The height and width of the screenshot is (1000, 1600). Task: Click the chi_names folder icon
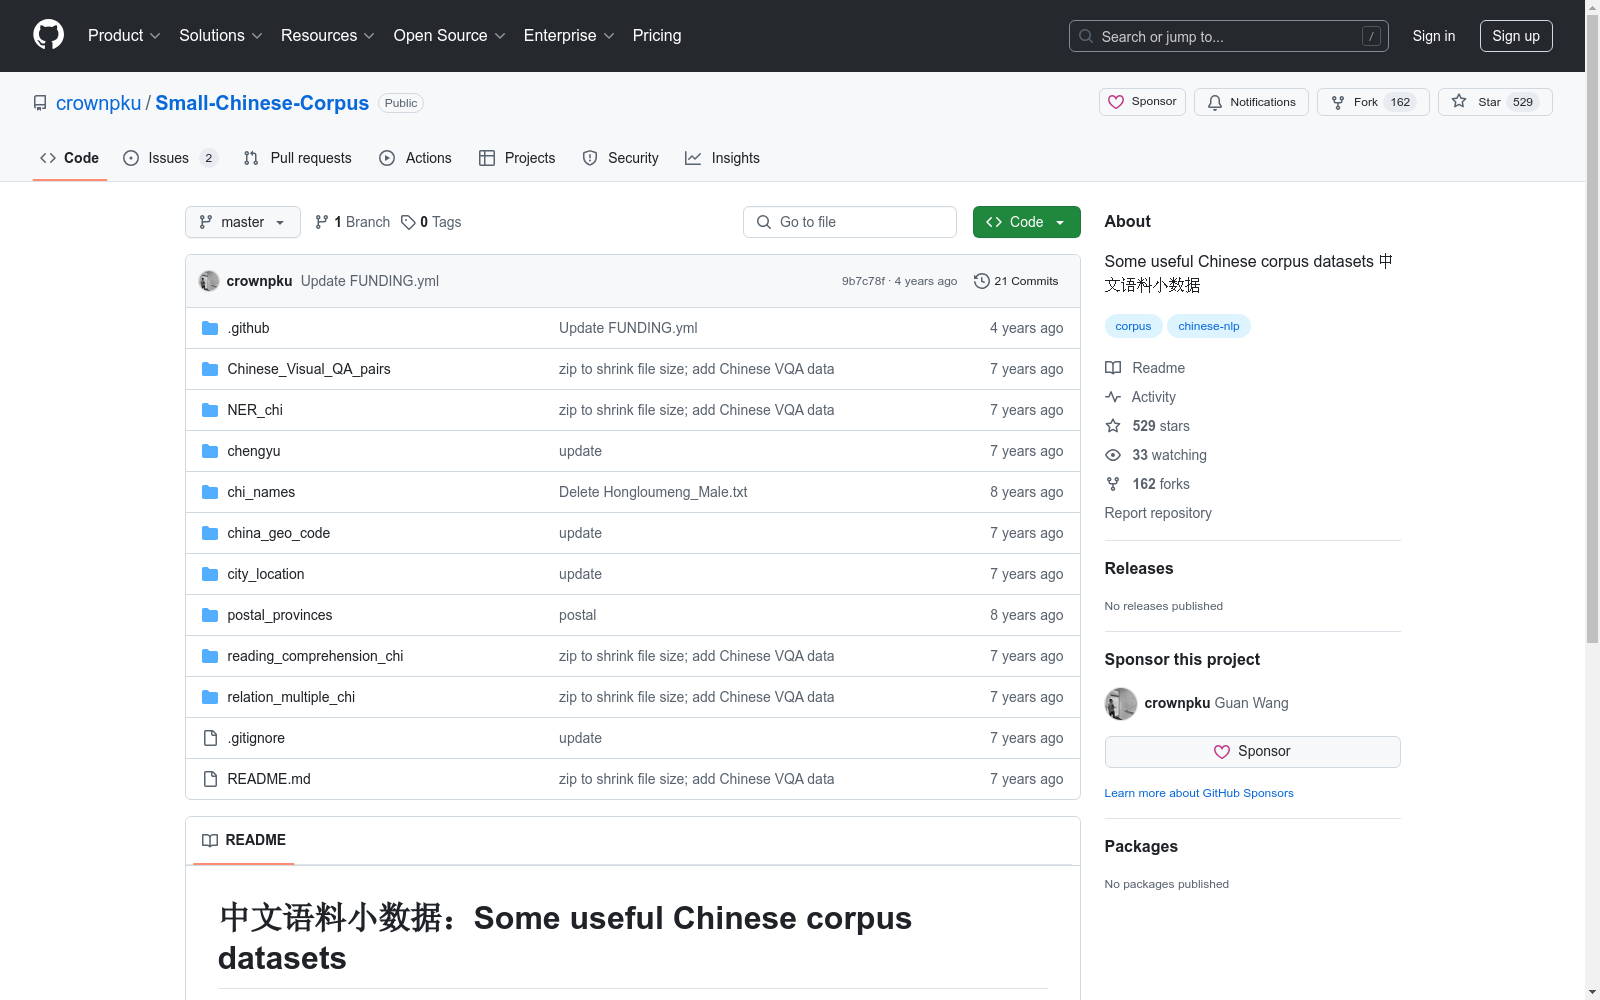pos(210,492)
